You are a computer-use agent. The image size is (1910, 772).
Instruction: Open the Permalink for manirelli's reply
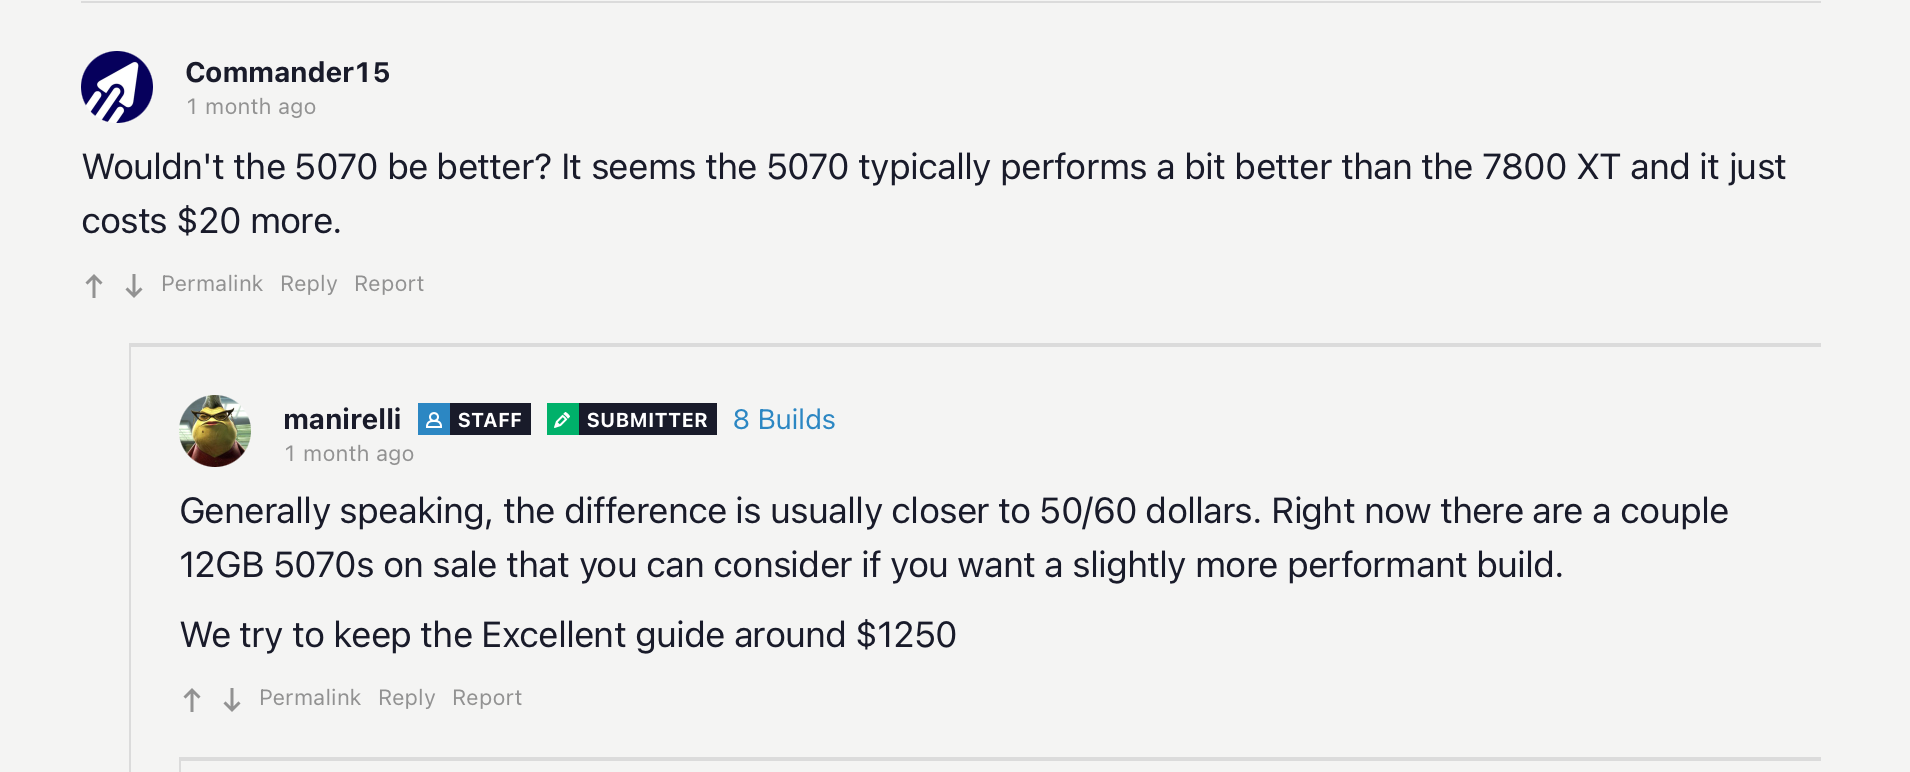[x=309, y=698]
